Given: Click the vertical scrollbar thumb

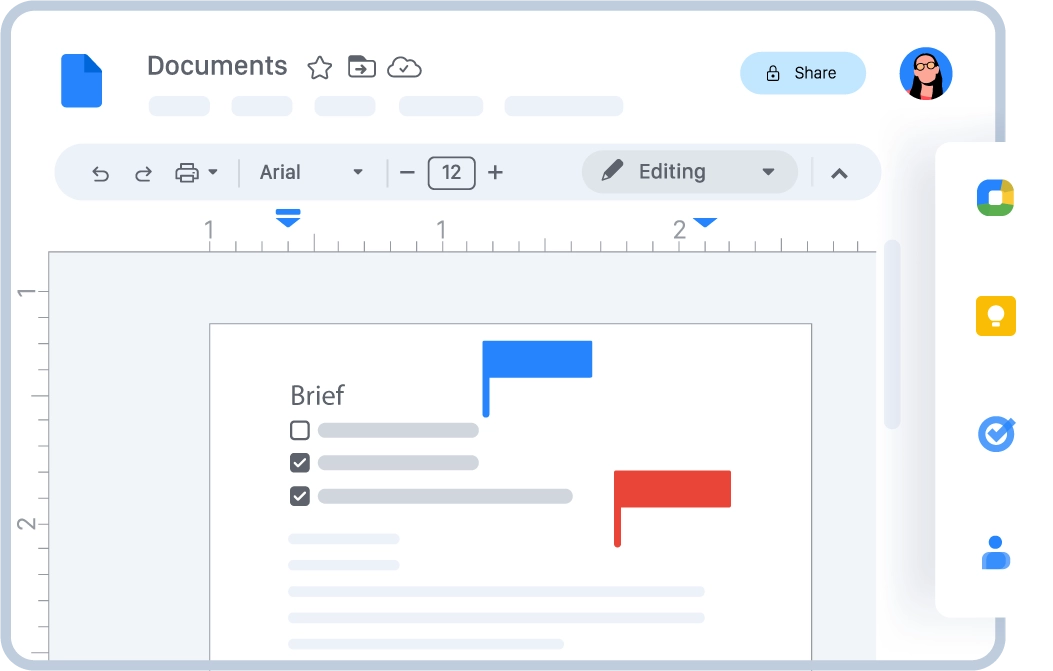Looking at the screenshot, I should [892, 335].
